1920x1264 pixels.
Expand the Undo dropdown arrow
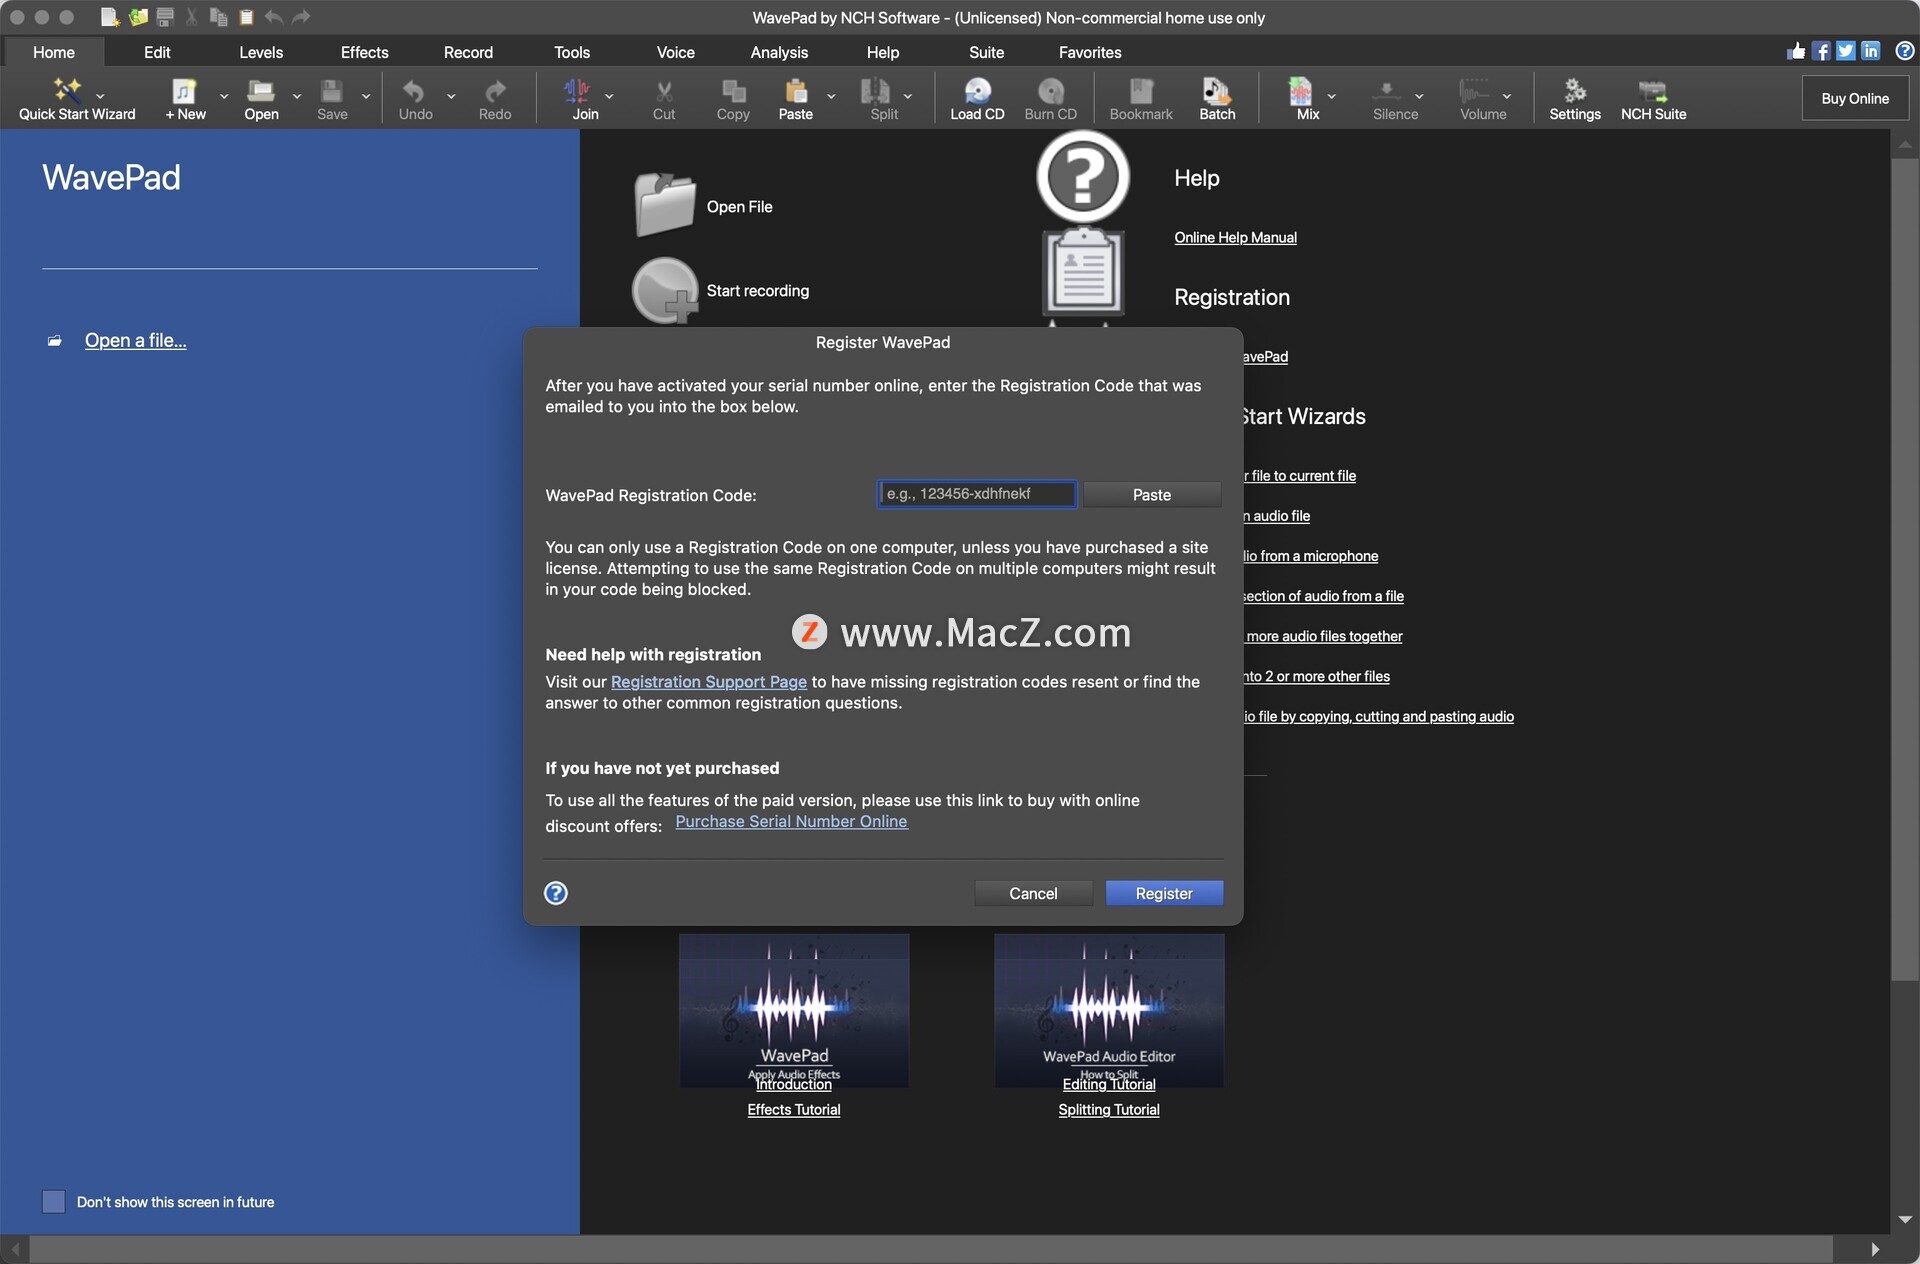click(x=451, y=96)
